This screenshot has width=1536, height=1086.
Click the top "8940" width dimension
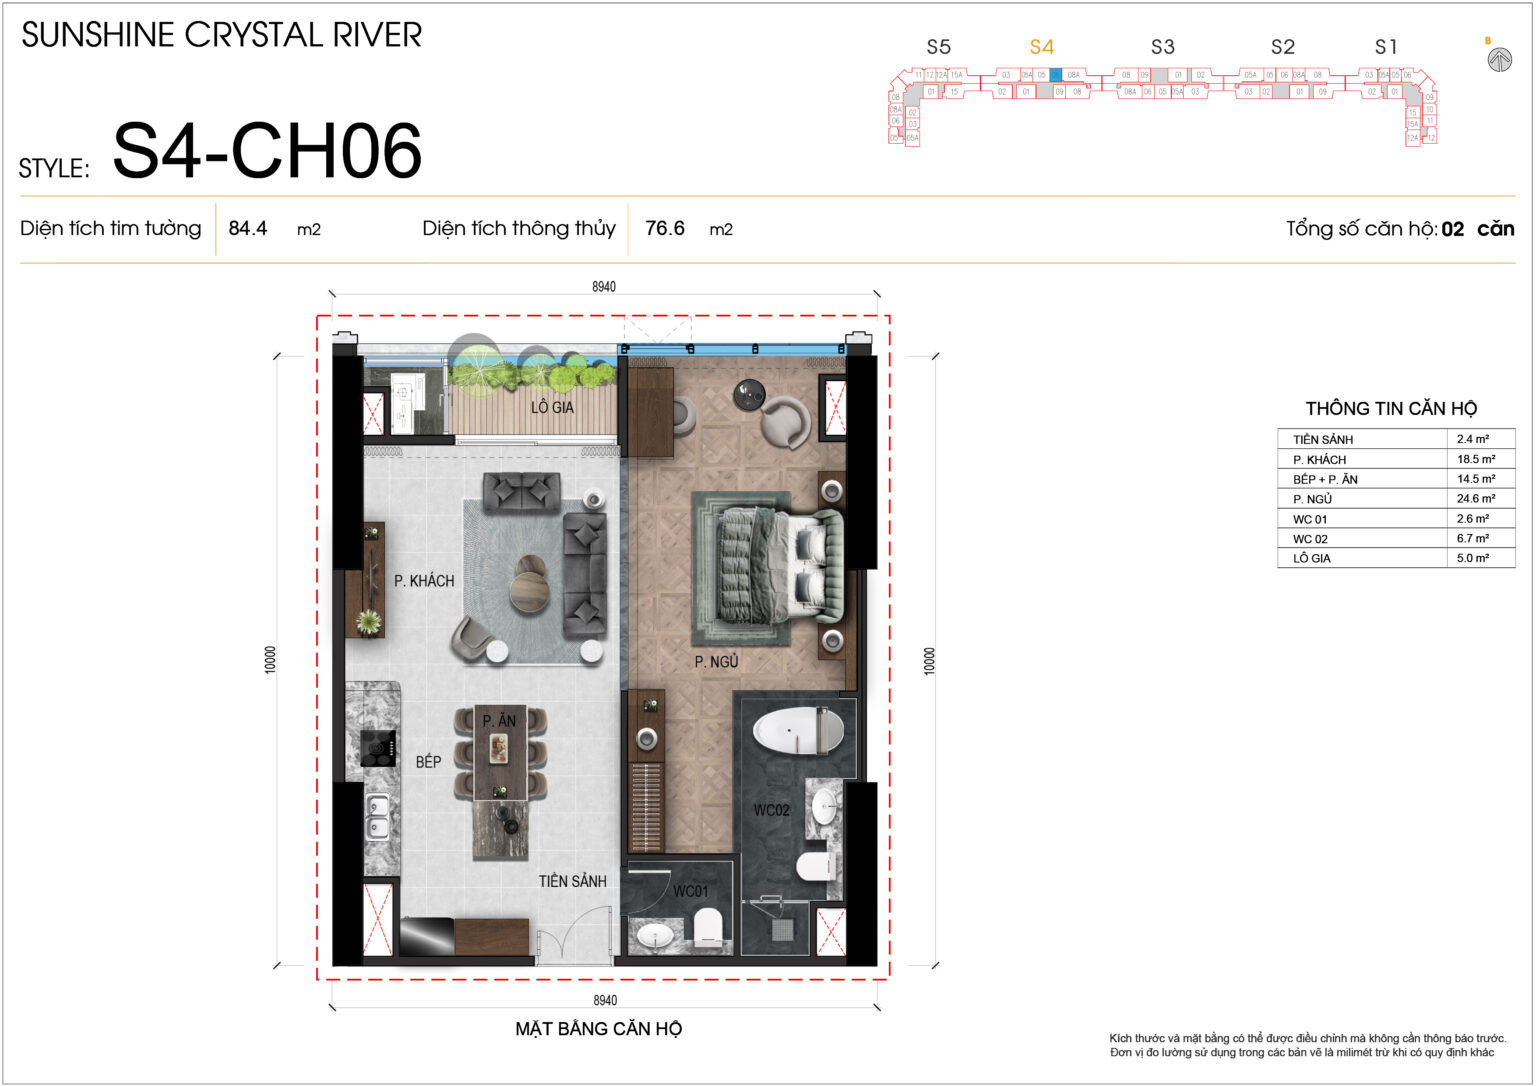604,287
